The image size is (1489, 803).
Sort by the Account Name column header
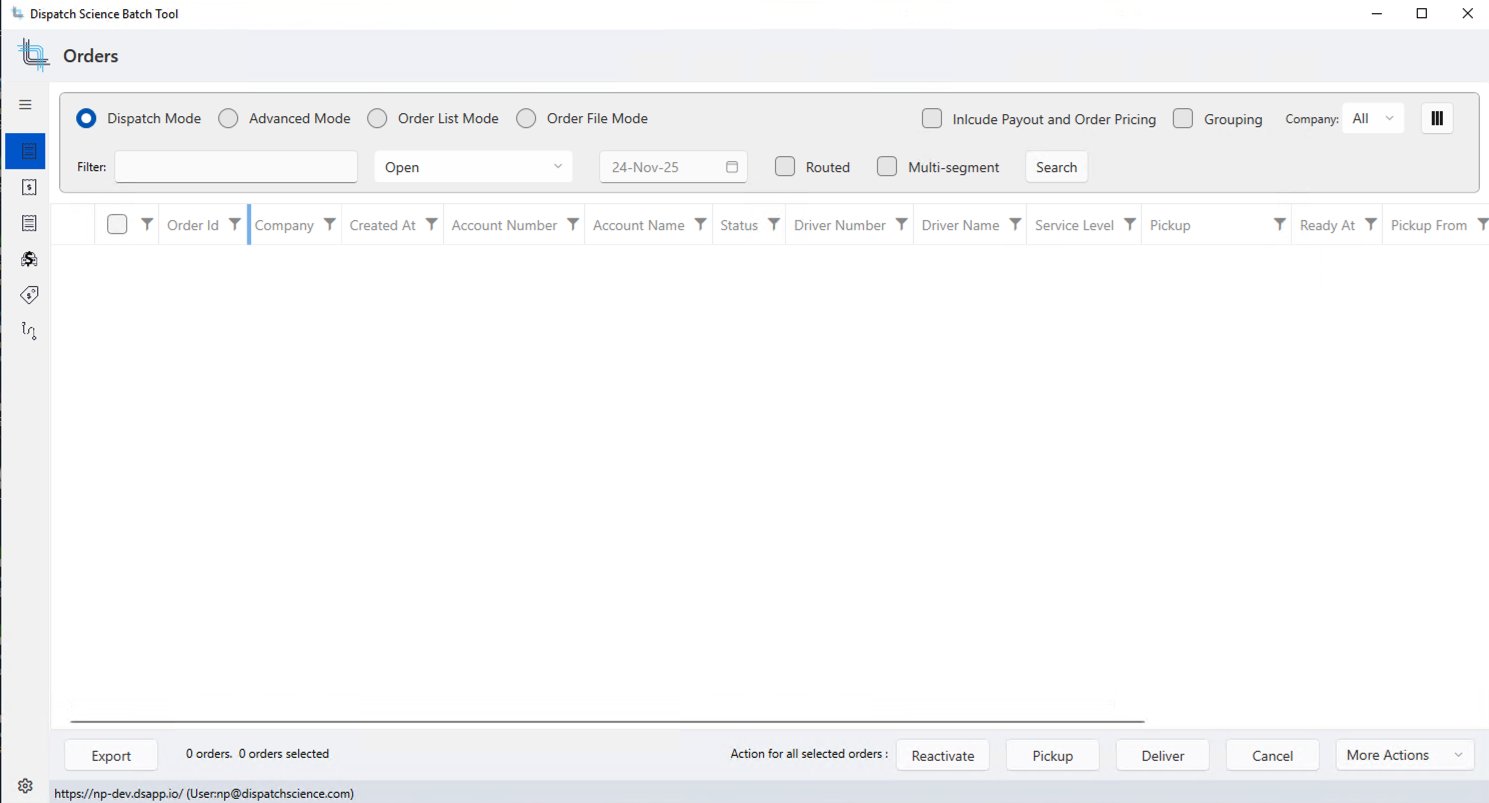coord(639,225)
